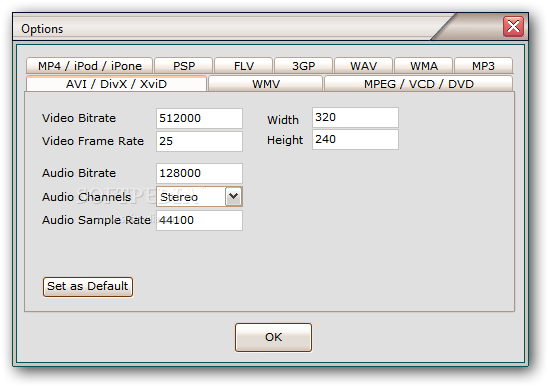Image resolution: width=549 pixels, height=387 pixels.
Task: Click the Width label
Action: (283, 120)
